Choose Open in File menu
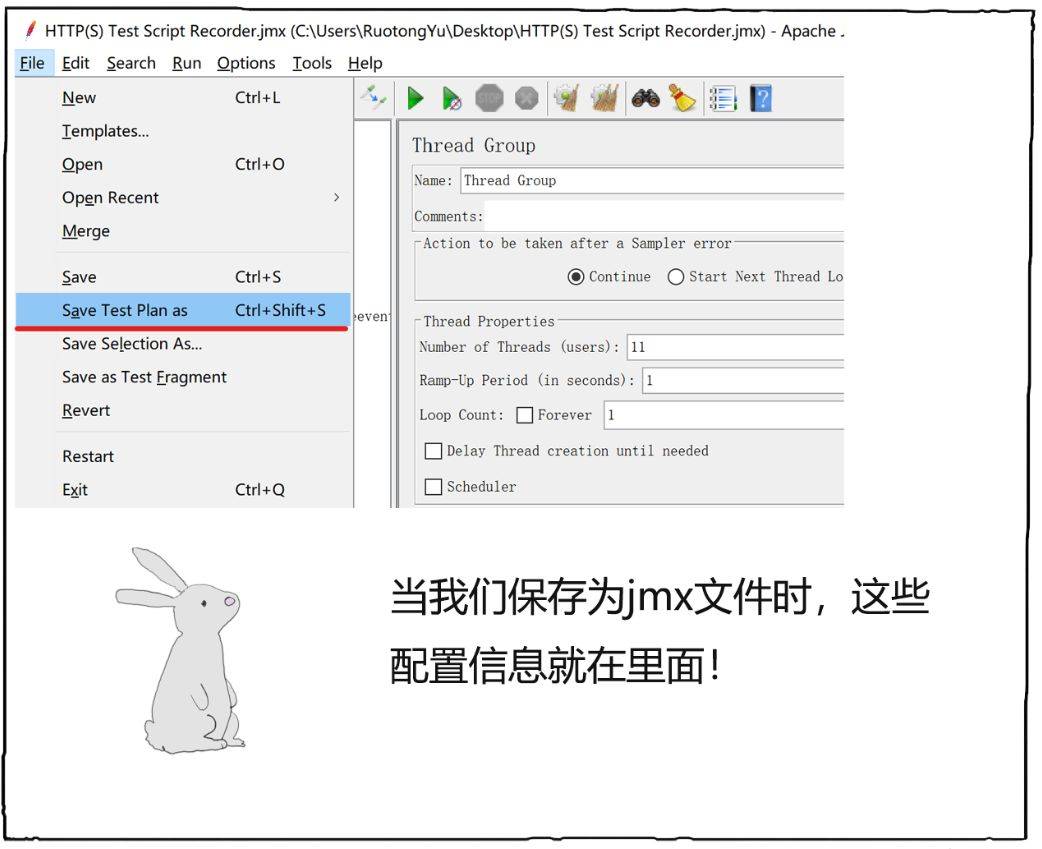 click(183, 164)
